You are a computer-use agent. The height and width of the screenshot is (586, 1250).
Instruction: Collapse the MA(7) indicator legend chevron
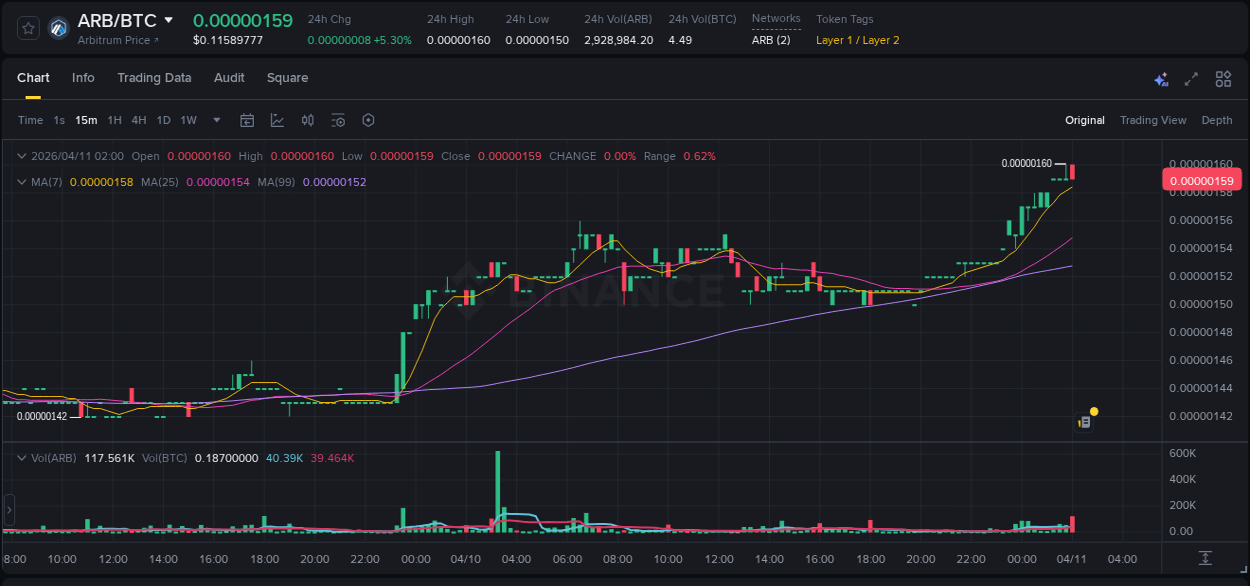pyautogui.click(x=22, y=182)
